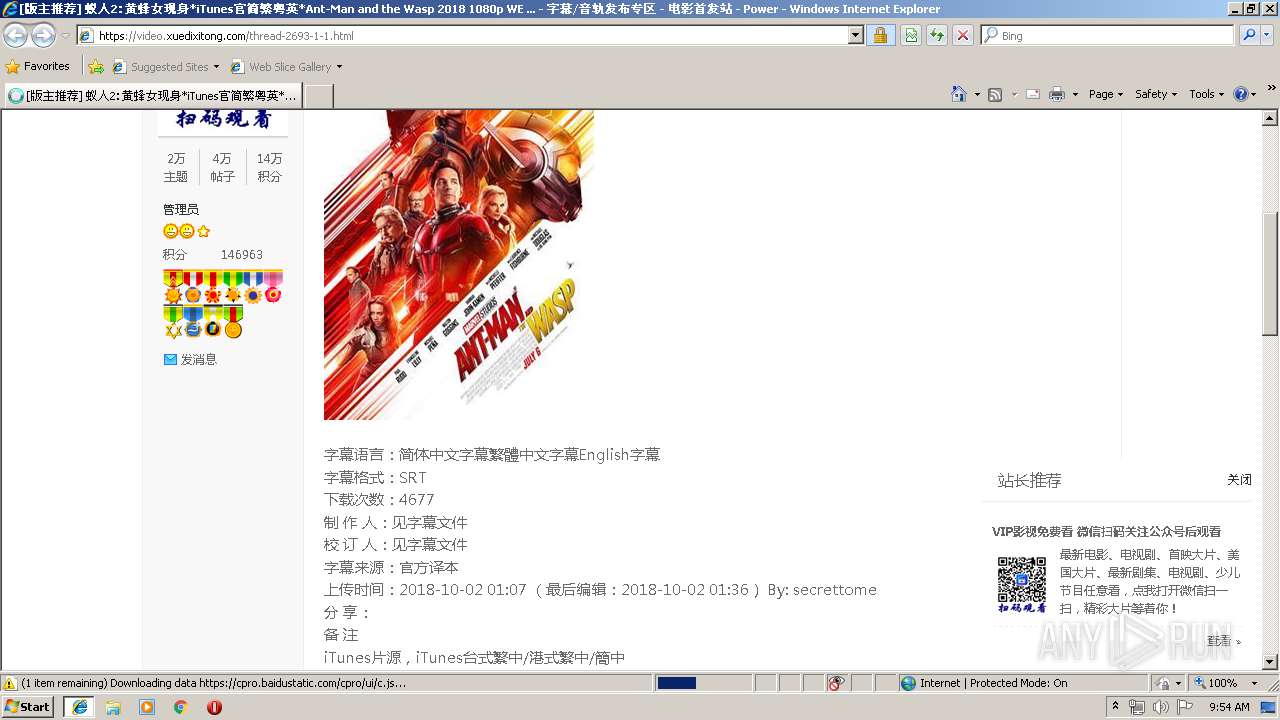Open the 100% zoom level control
The image size is (1280, 720).
coord(1228,683)
